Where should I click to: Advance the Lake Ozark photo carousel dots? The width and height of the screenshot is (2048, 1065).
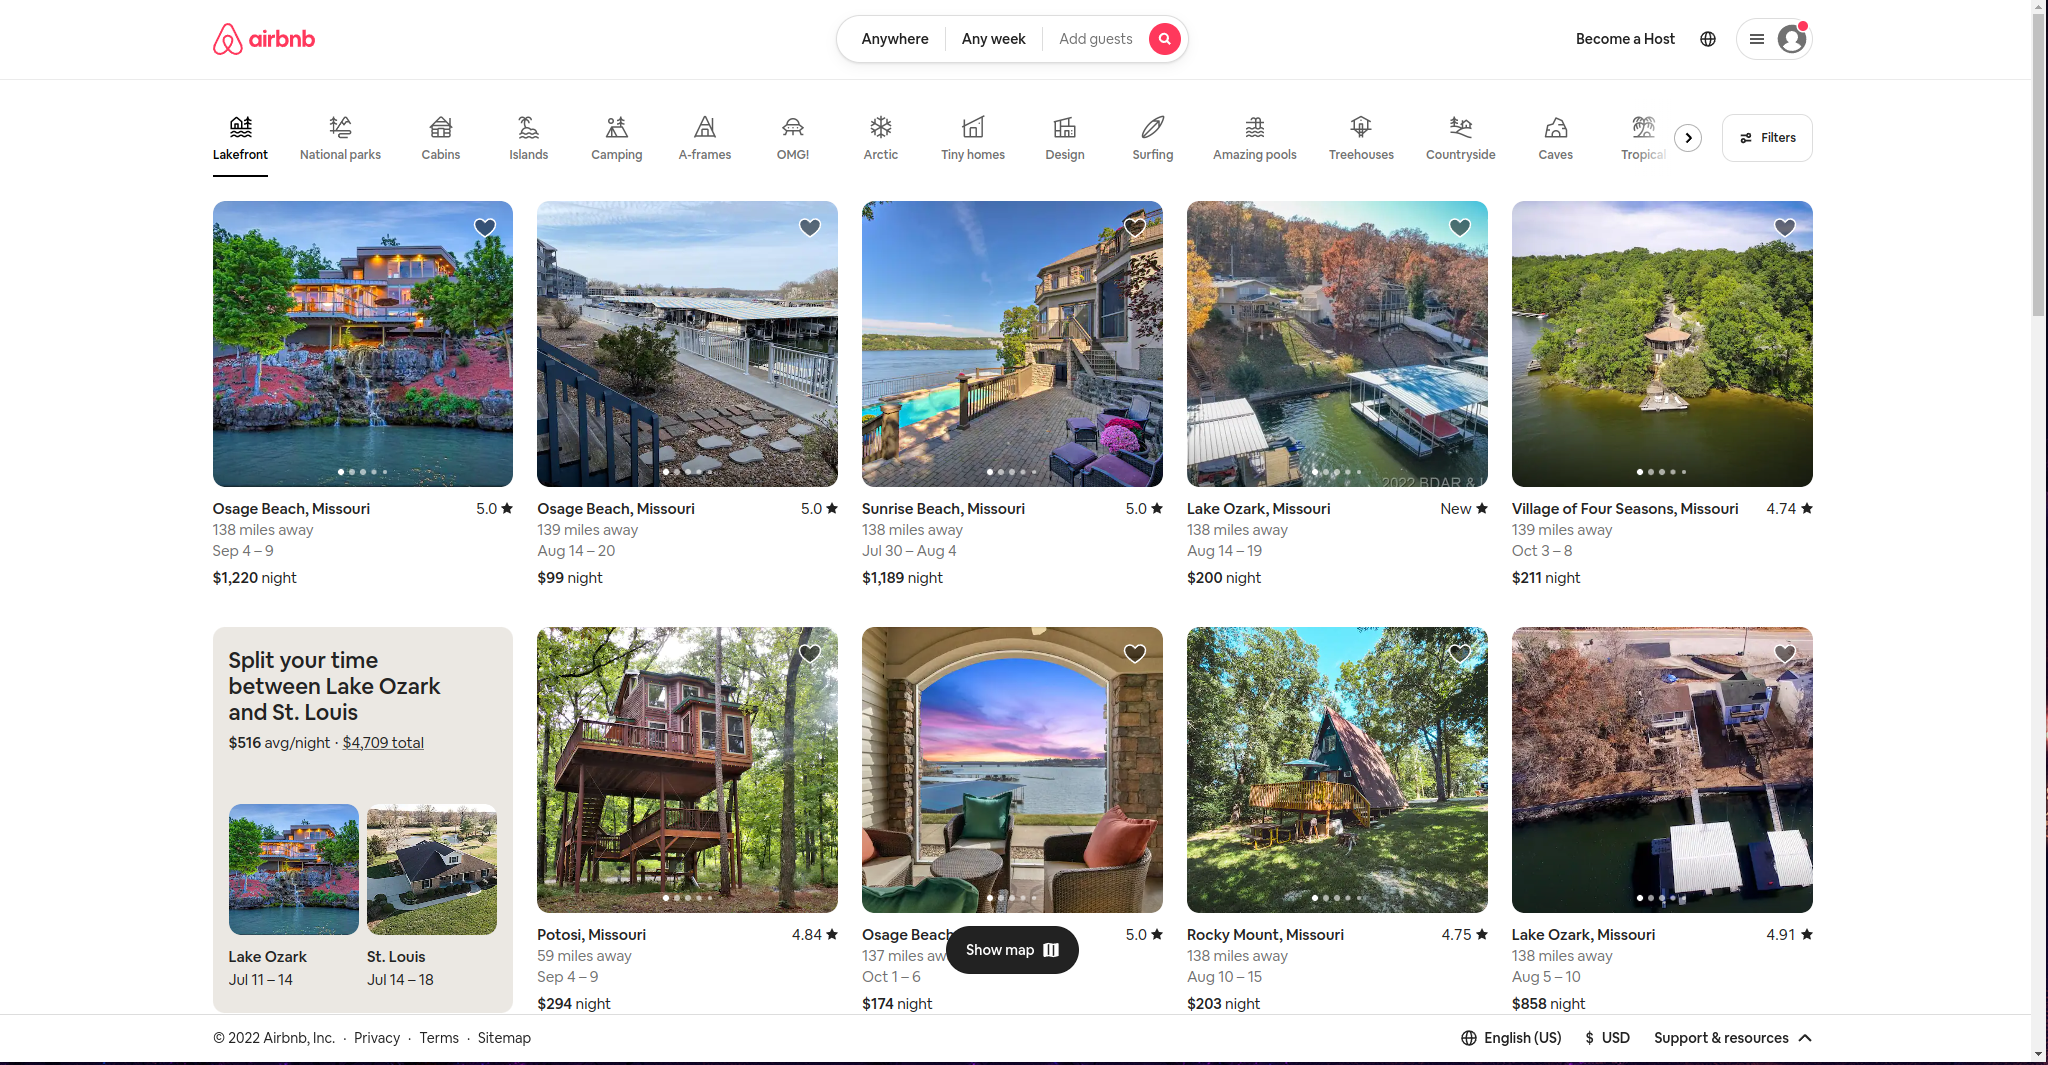pos(1337,473)
